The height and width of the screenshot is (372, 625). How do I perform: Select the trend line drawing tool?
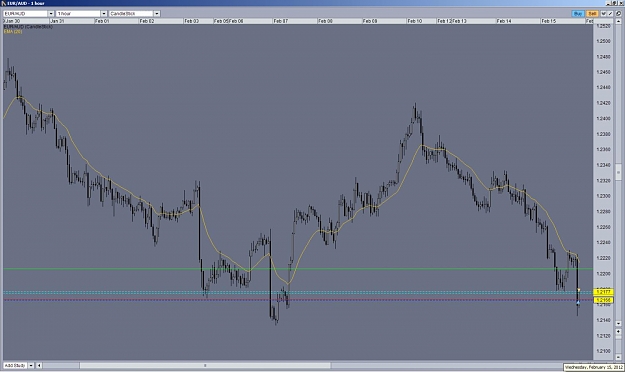(610, 14)
